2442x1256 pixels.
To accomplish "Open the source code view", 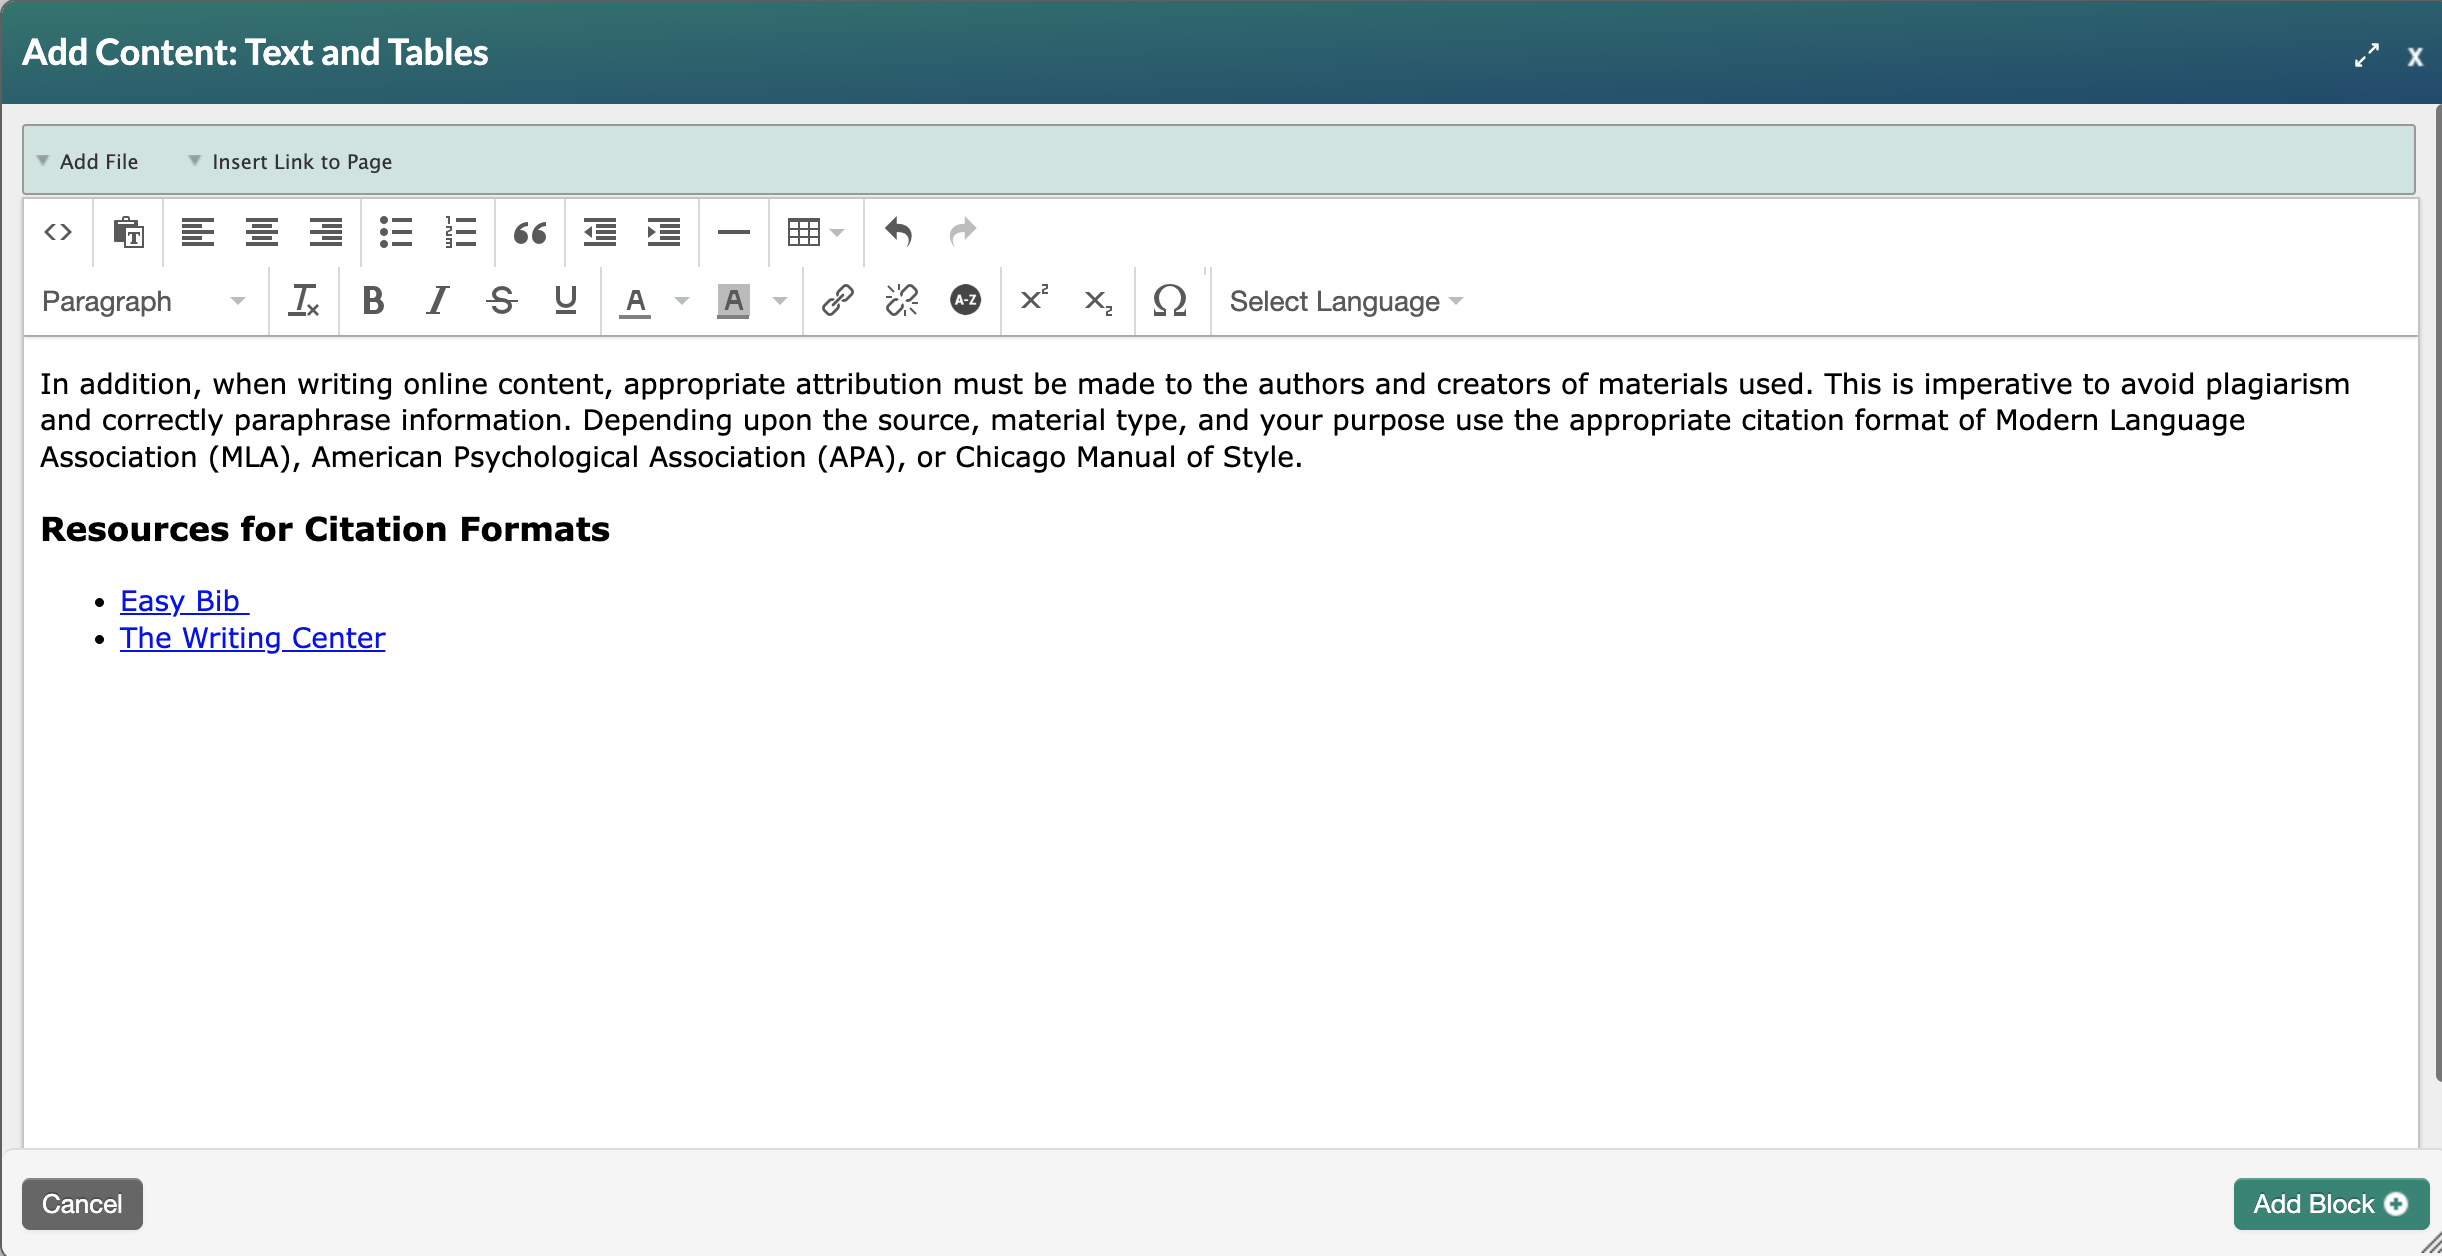I will coord(58,233).
